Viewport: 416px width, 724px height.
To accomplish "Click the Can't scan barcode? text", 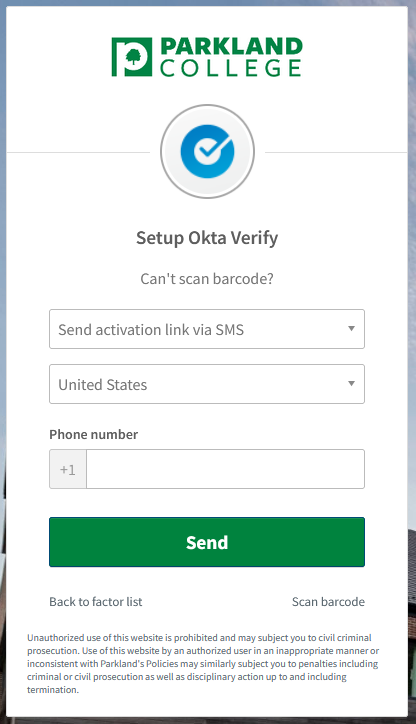I will [207, 279].
